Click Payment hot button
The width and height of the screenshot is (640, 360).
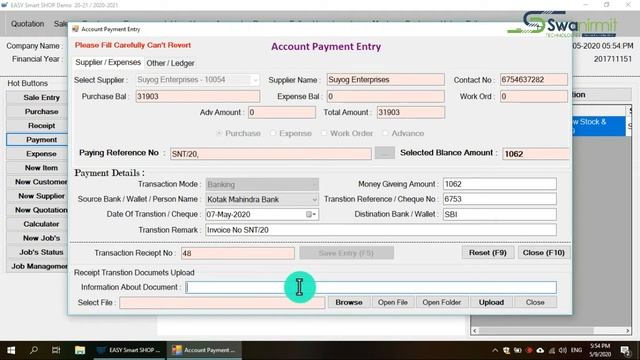tap(37, 140)
